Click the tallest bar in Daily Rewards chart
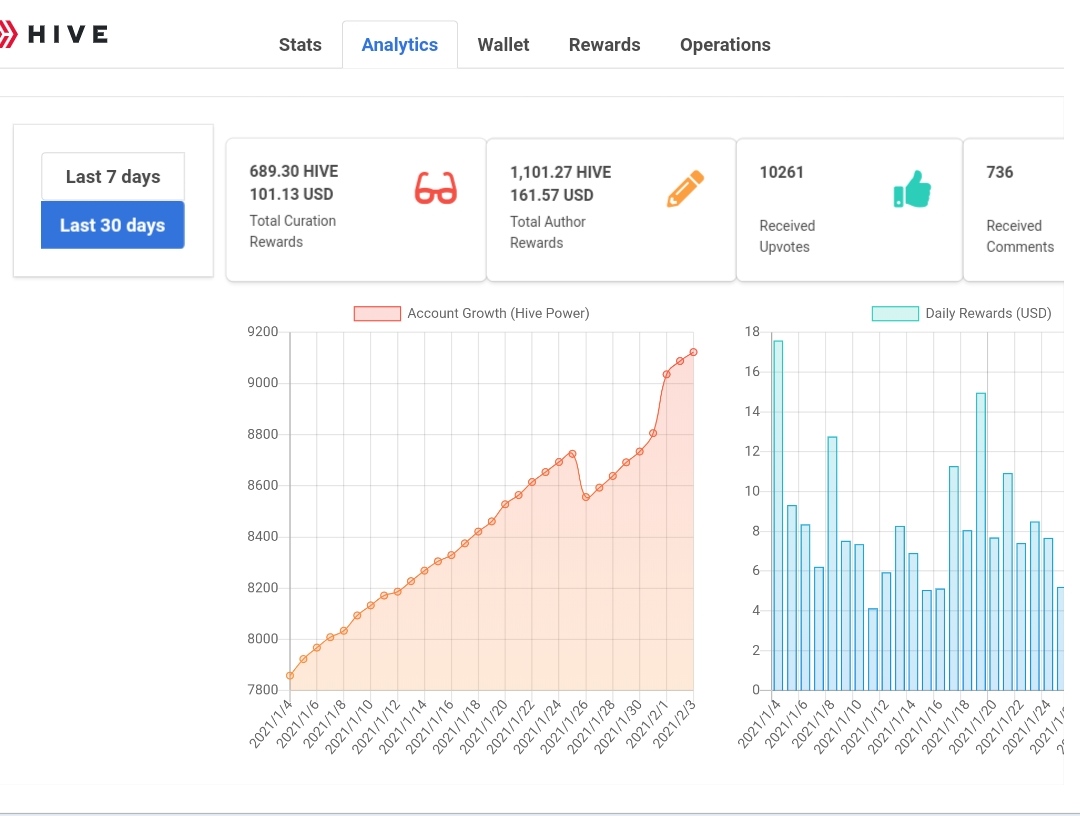1080x816 pixels. coord(778,515)
